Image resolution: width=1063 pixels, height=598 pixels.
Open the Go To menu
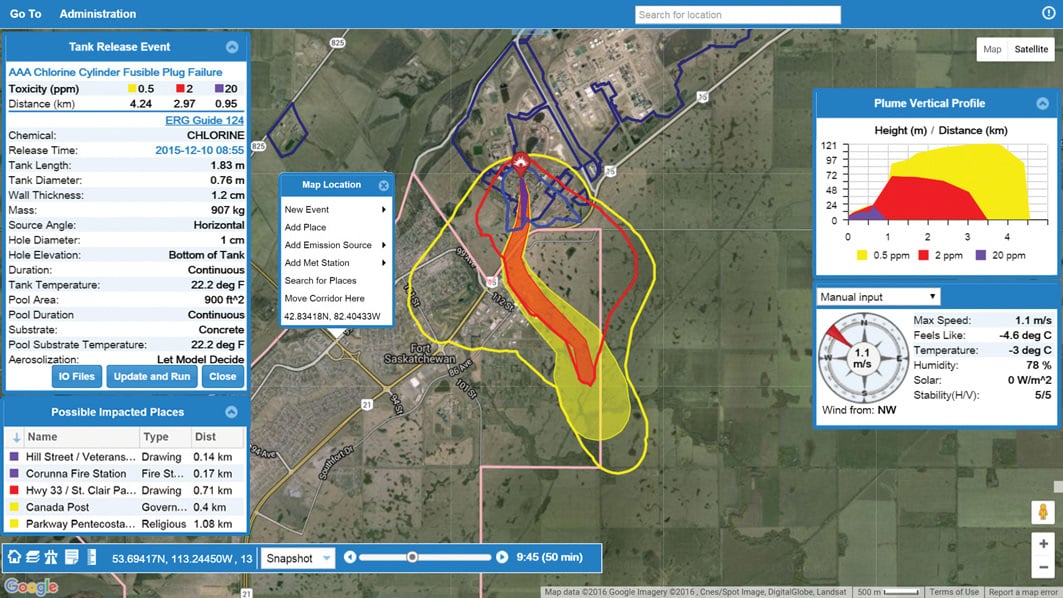coord(26,14)
